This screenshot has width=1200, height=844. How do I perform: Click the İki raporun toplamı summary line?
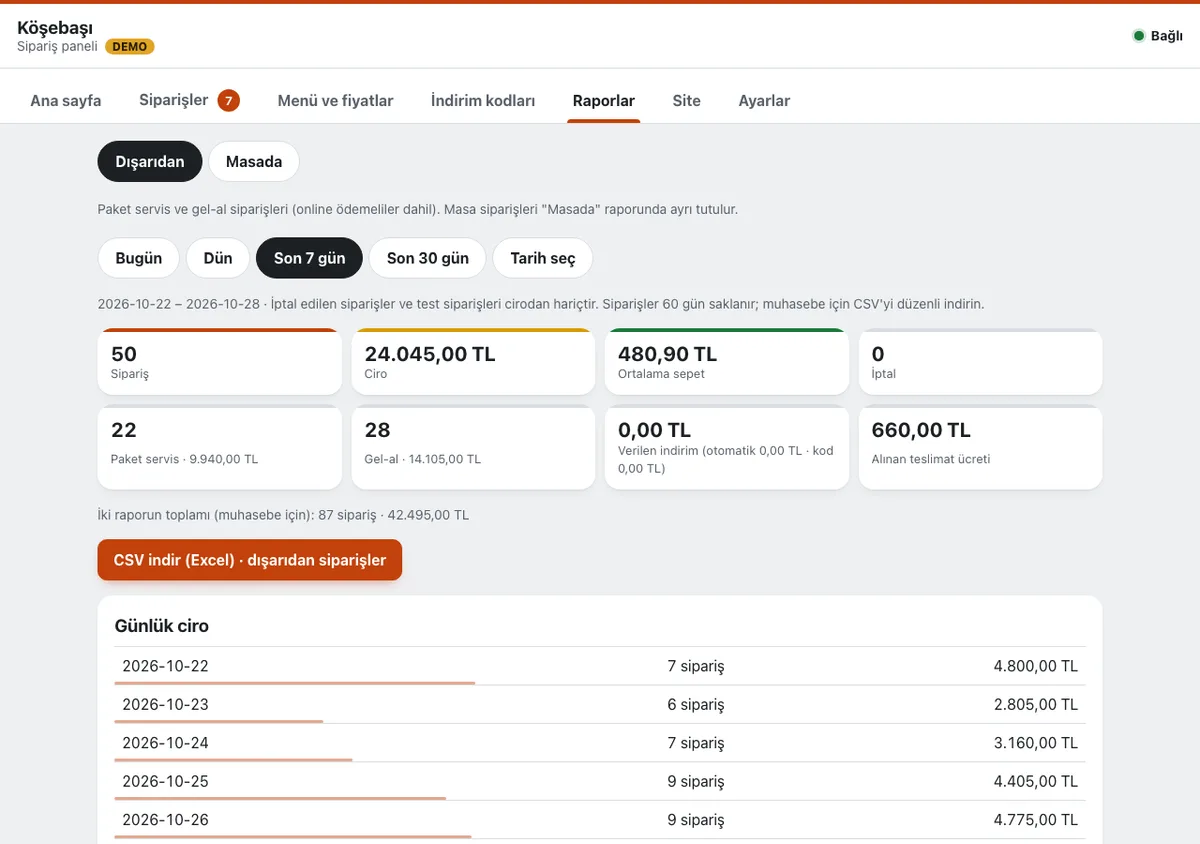tap(283, 515)
